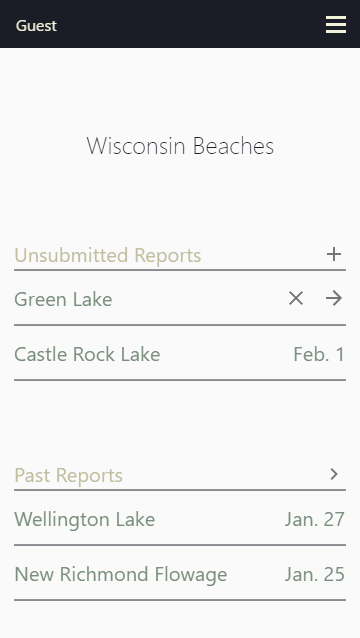This screenshot has width=360, height=638.
Task: Select the Jan. 27 date entry
Action: click(314, 520)
